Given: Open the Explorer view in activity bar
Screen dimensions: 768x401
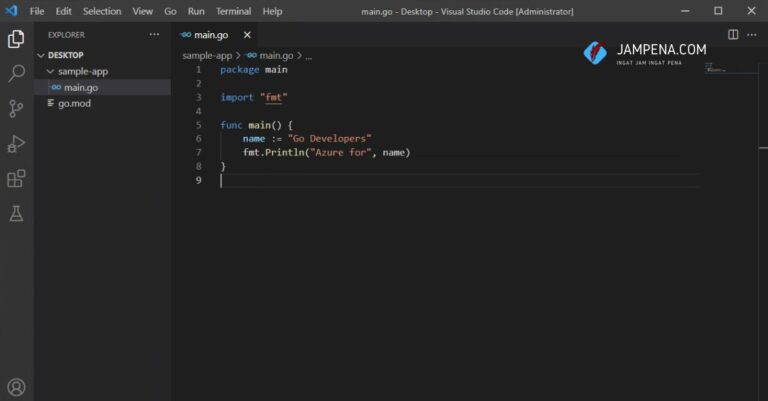Looking at the screenshot, I should [16, 39].
